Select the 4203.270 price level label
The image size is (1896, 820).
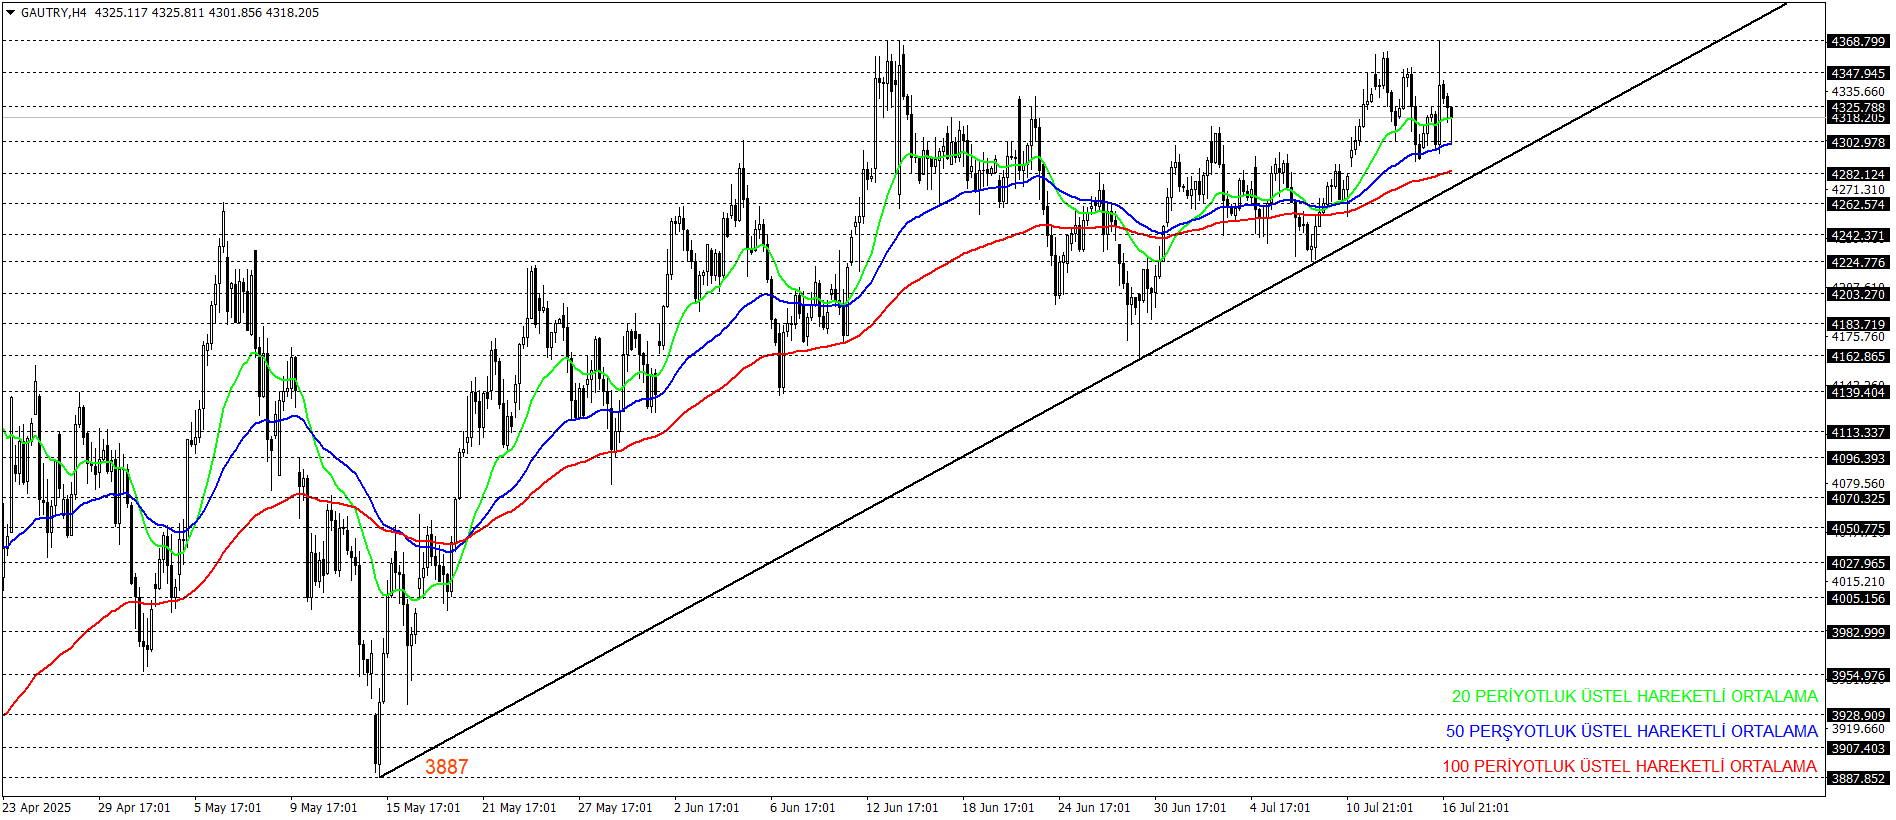1858,294
